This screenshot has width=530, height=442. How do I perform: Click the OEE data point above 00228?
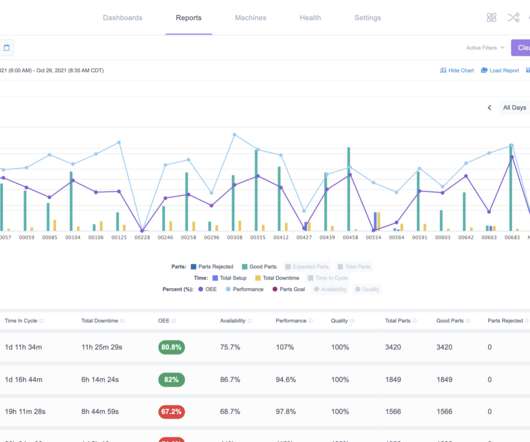pyautogui.click(x=142, y=231)
